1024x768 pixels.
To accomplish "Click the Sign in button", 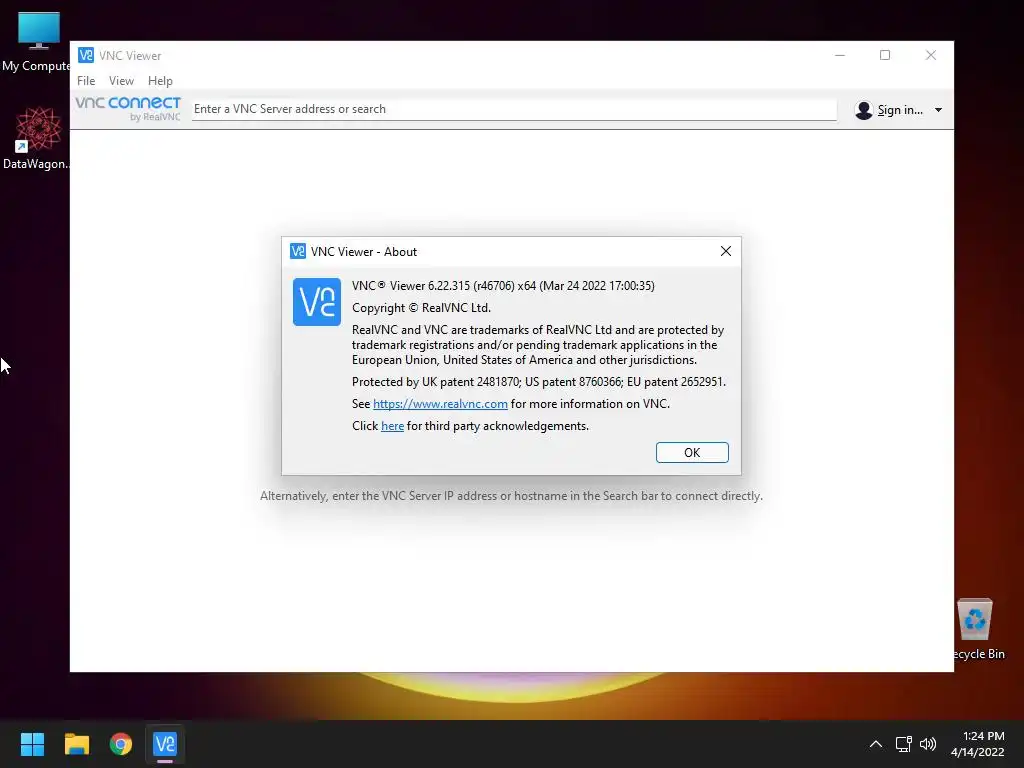I will tap(900, 110).
